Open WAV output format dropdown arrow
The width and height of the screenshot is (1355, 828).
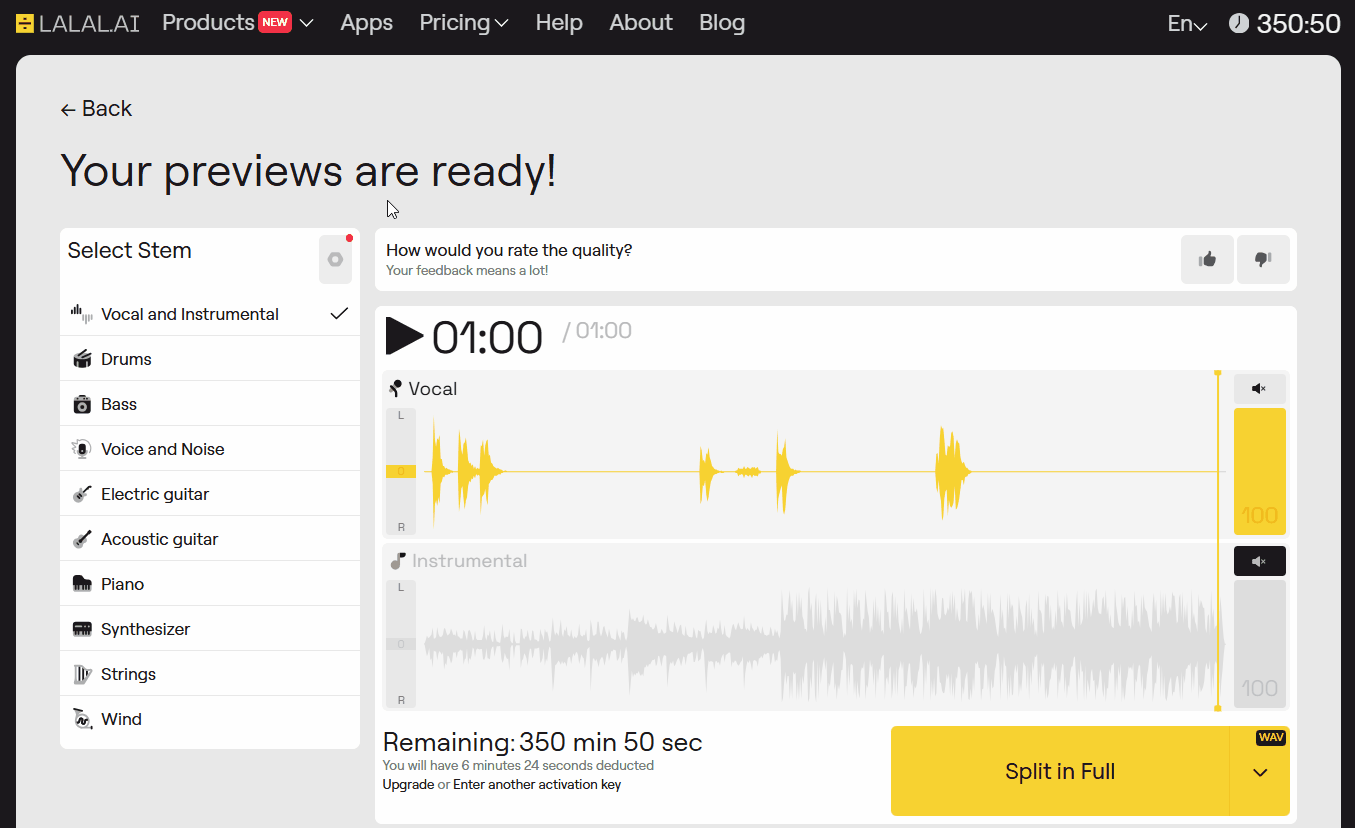click(x=1260, y=772)
